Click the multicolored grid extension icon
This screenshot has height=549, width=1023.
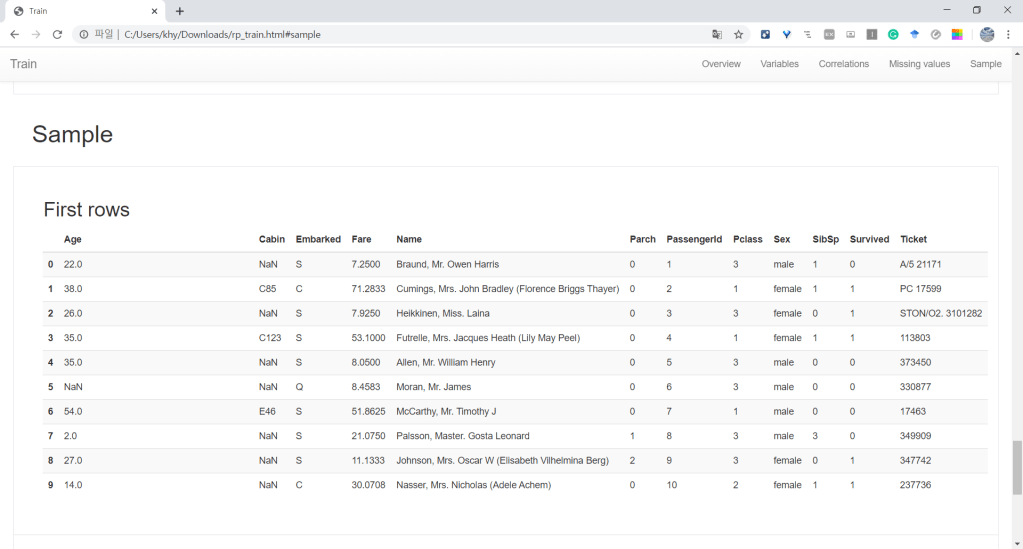click(957, 34)
